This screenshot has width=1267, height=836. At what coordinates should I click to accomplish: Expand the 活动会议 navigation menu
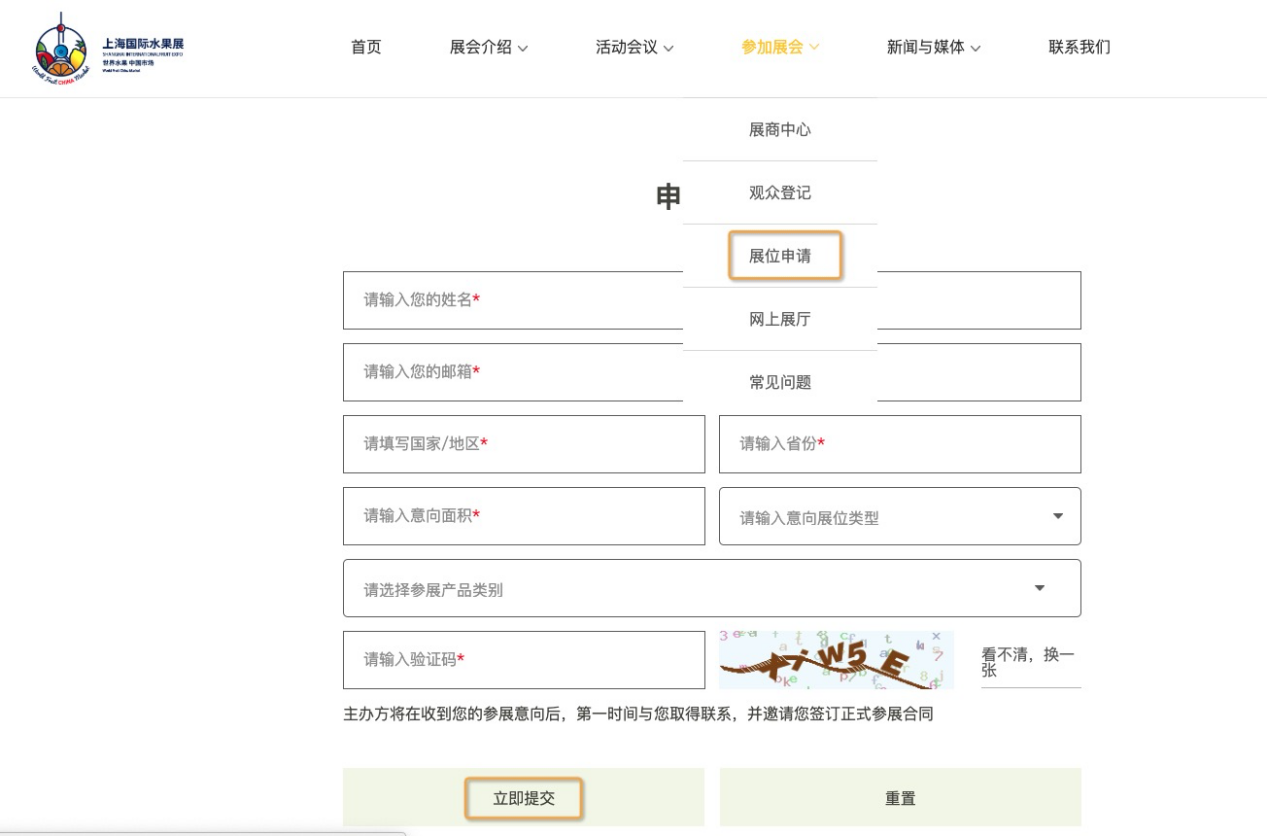point(634,47)
